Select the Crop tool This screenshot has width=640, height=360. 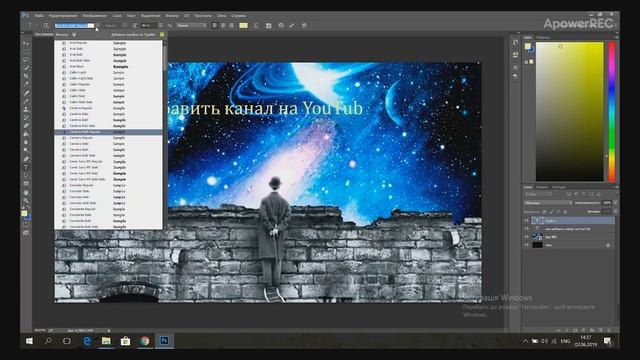point(27,76)
